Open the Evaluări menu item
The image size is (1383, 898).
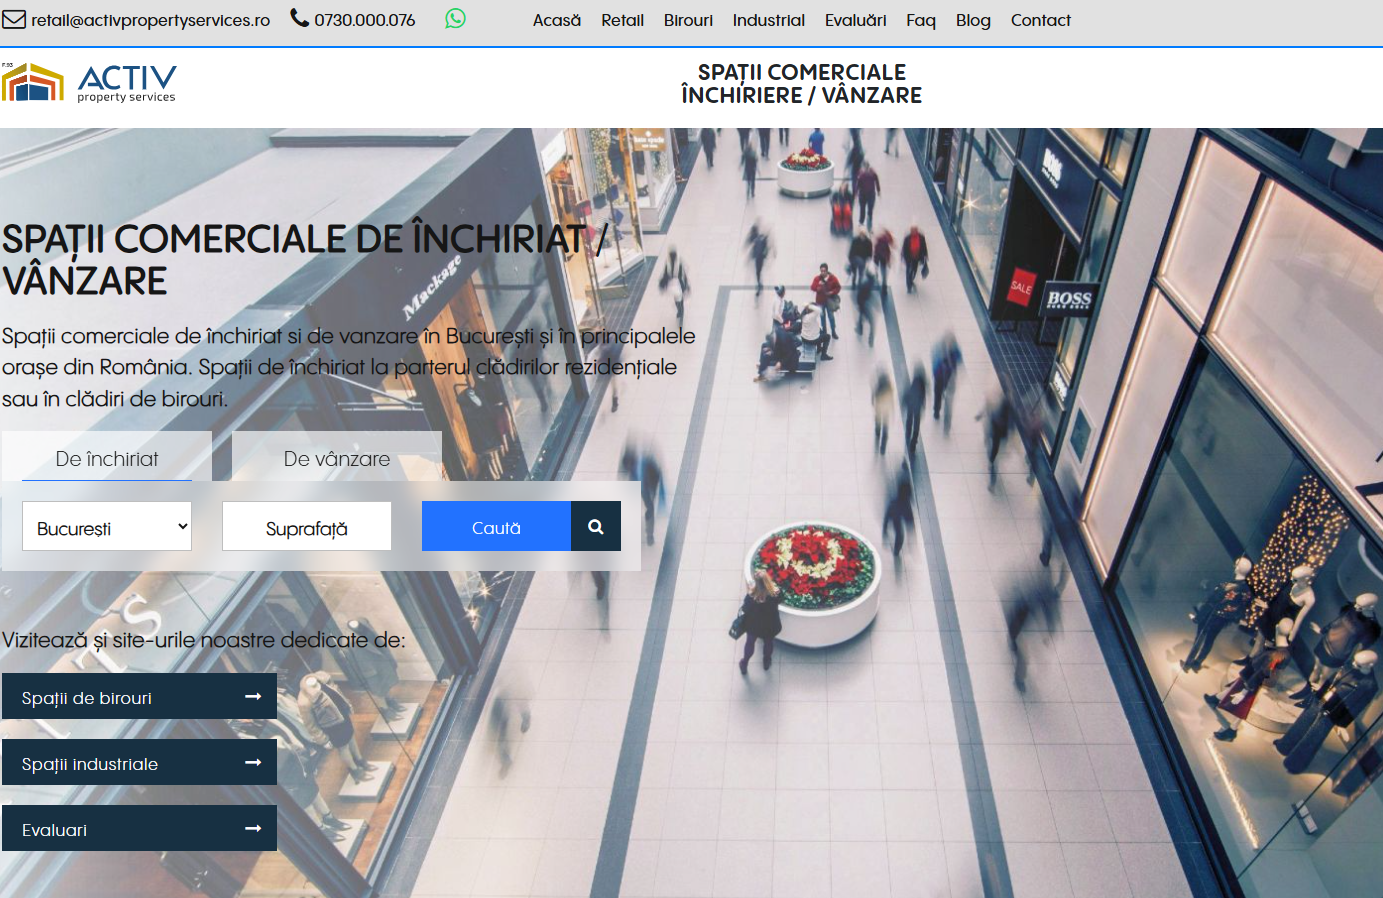pyautogui.click(x=855, y=20)
